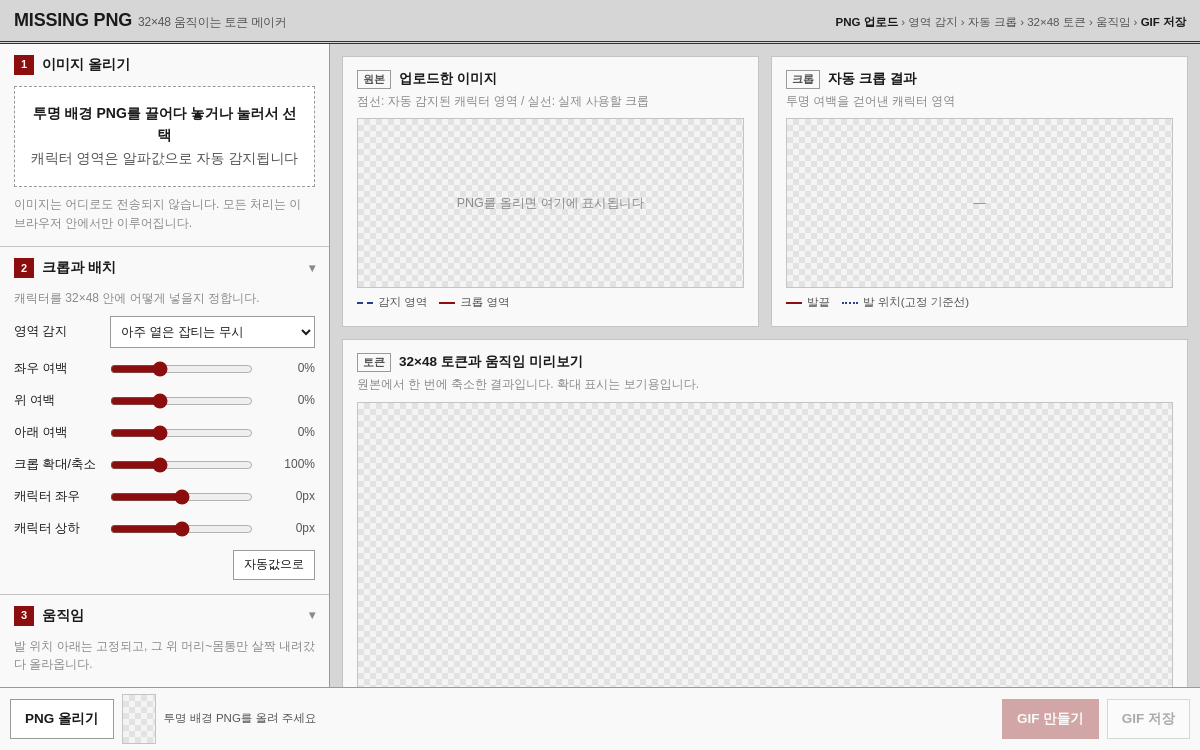The width and height of the screenshot is (1200, 750).
Task: Collapse the 움직임 section arrow
Action: pos(312,615)
